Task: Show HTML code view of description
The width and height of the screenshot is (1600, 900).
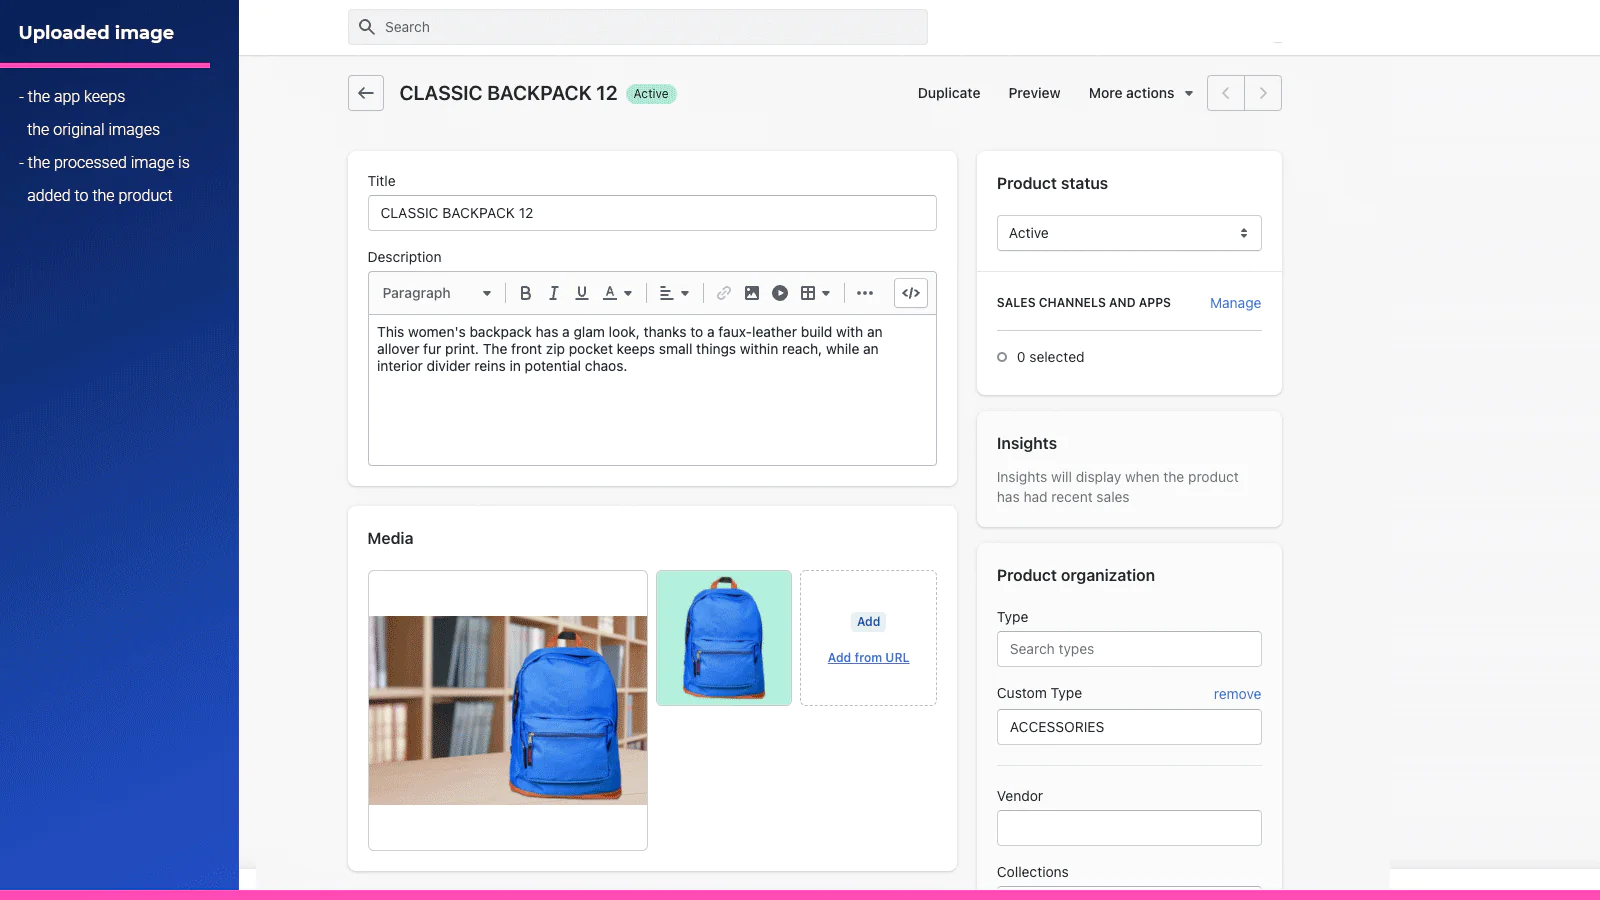Action: [911, 293]
